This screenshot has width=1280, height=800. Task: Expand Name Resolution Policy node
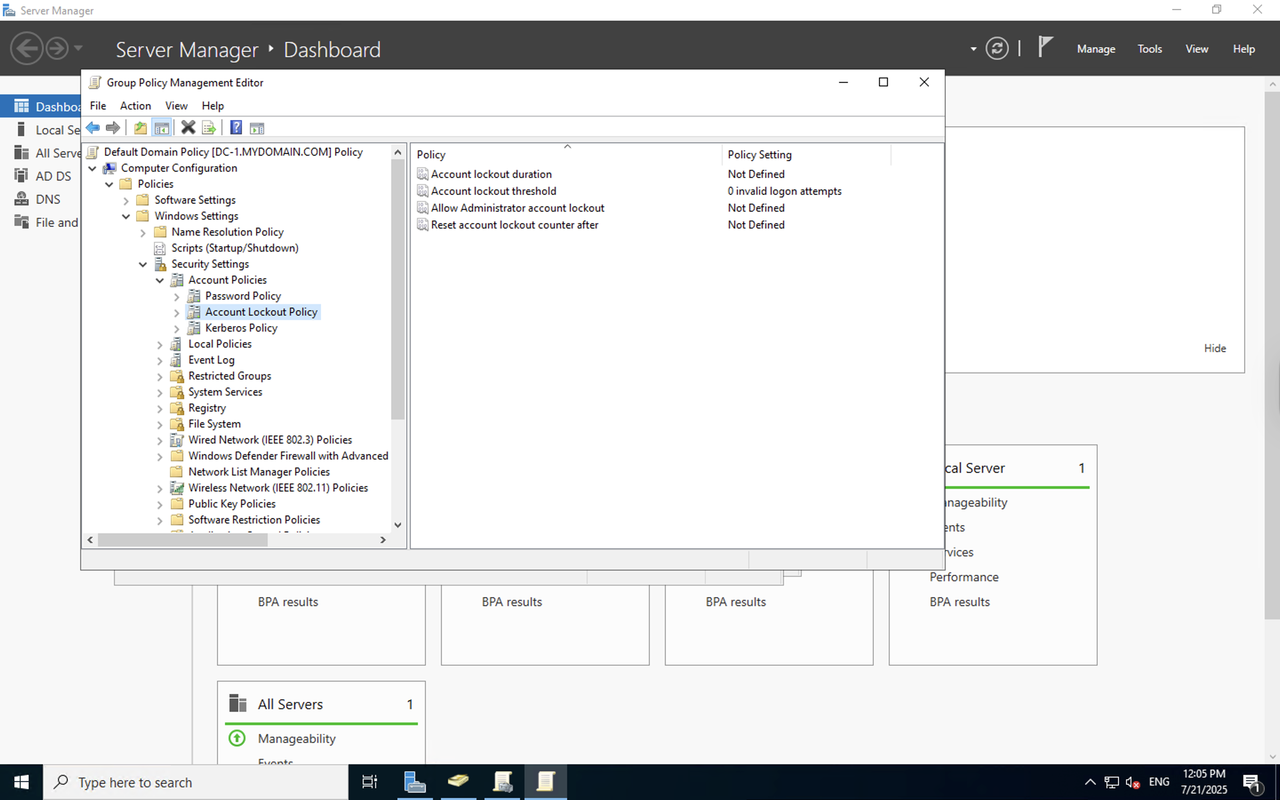pos(144,232)
